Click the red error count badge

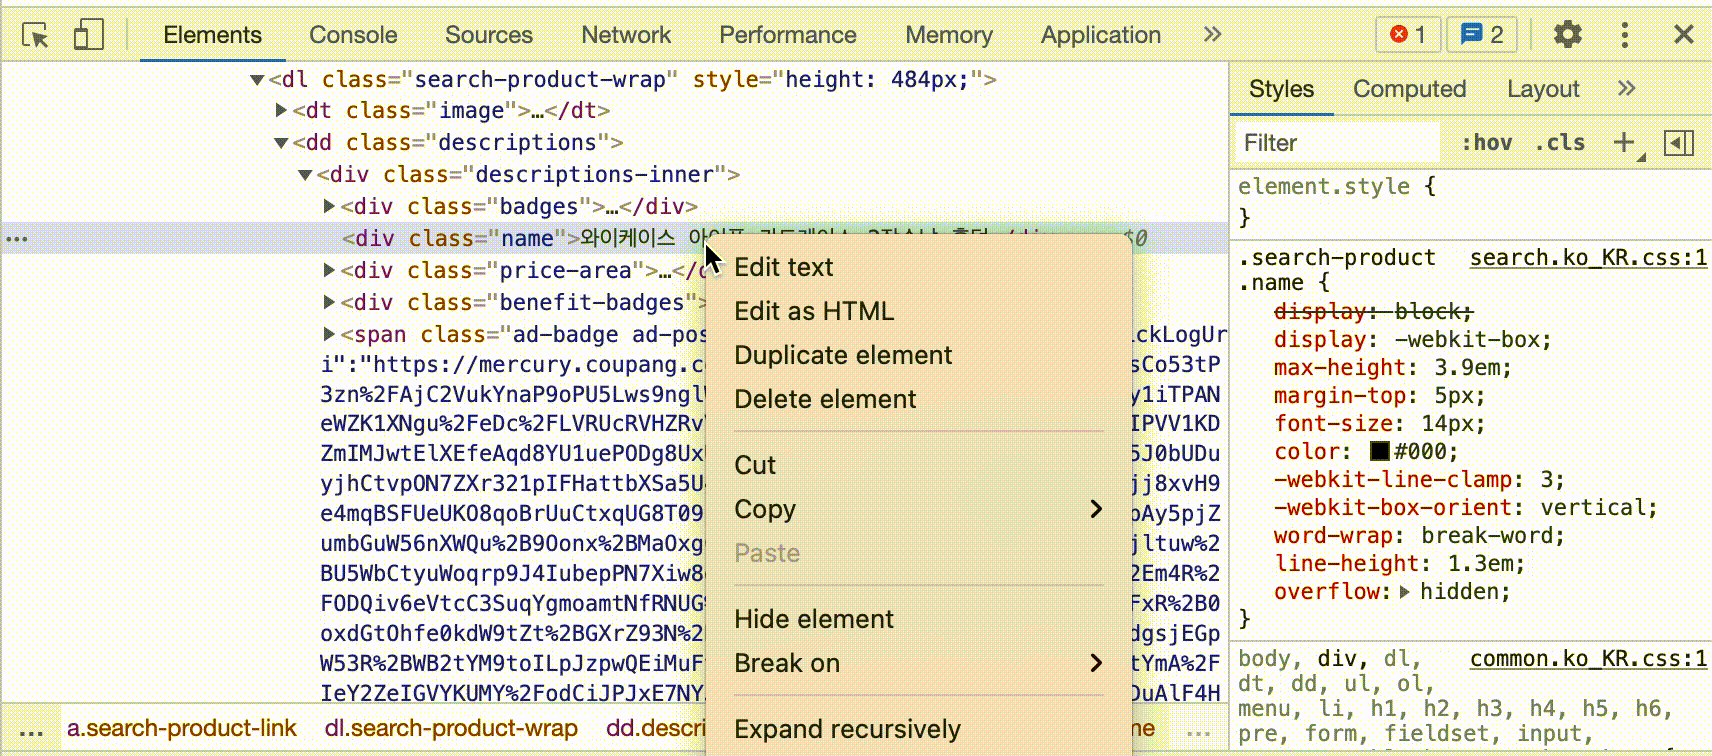1408,35
